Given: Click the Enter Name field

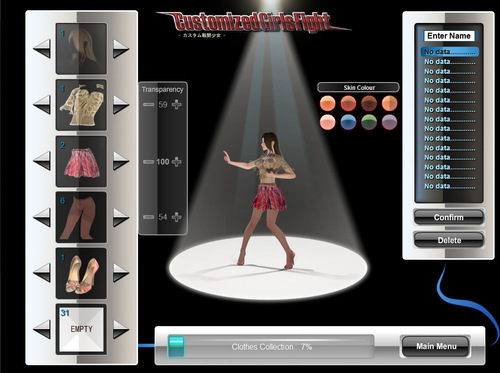Looking at the screenshot, I should [x=449, y=36].
